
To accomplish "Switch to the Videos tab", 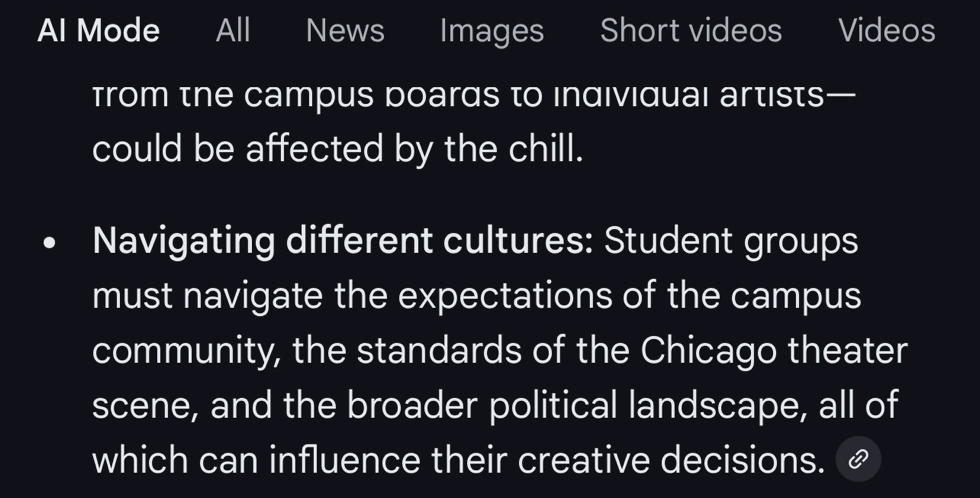I will 886,30.
